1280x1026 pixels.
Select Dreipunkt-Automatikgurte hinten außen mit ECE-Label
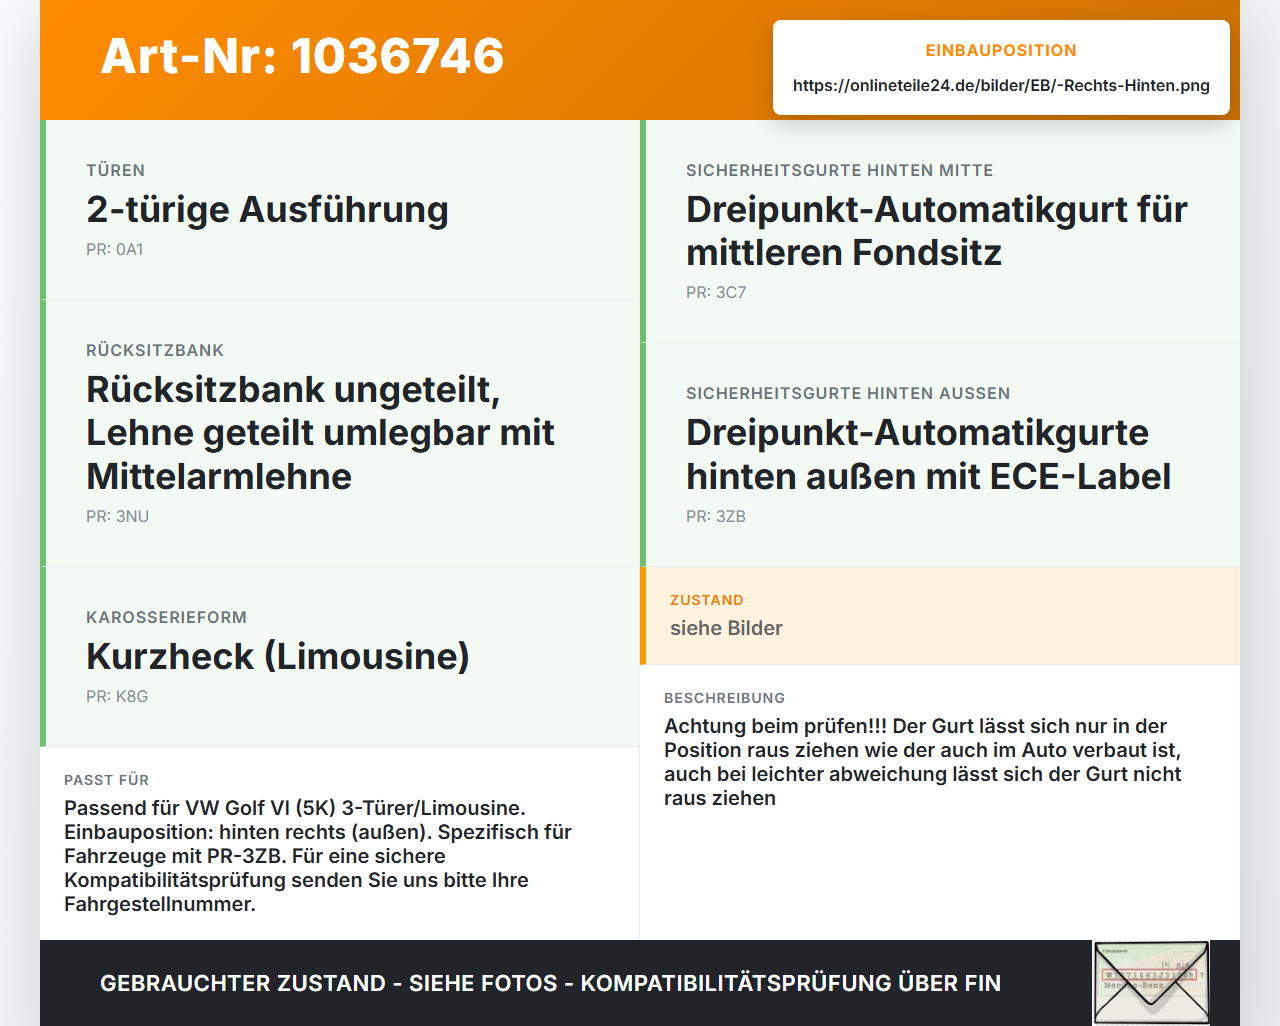(x=928, y=455)
